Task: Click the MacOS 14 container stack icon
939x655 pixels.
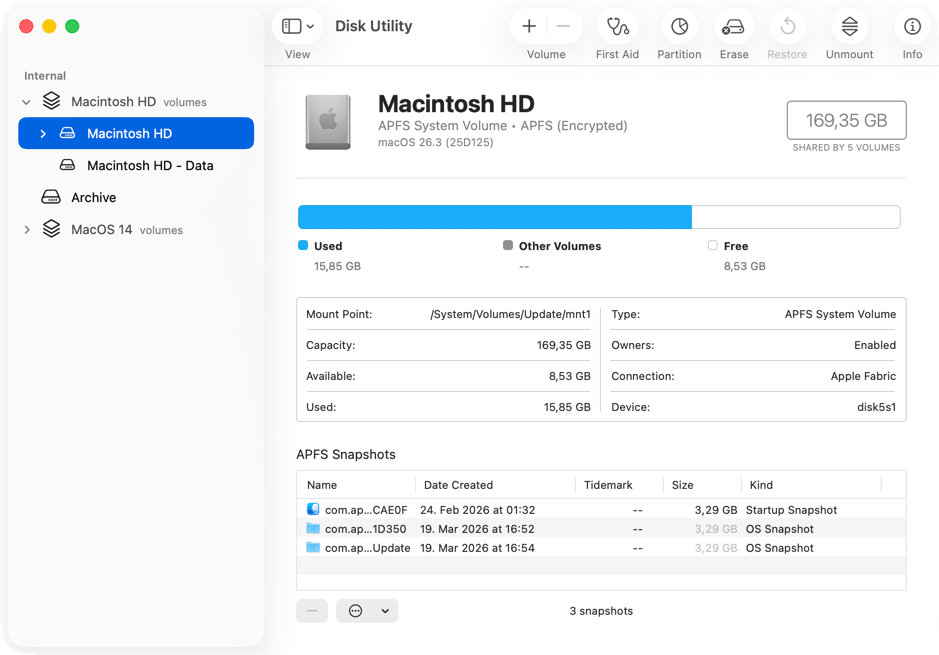Action: click(x=52, y=229)
